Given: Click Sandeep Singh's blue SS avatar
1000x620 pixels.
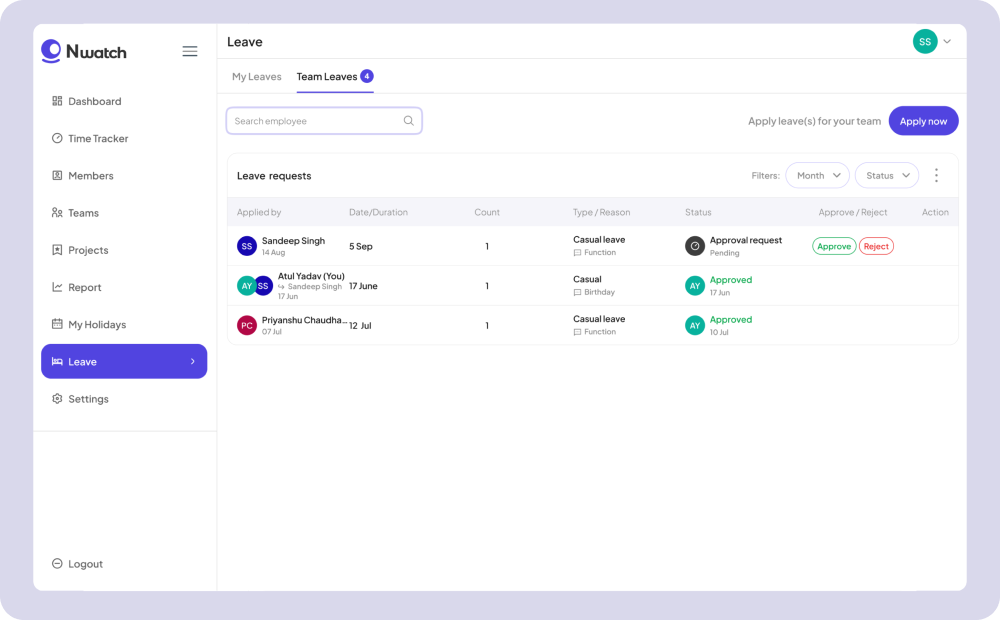Looking at the screenshot, I should pyautogui.click(x=247, y=246).
